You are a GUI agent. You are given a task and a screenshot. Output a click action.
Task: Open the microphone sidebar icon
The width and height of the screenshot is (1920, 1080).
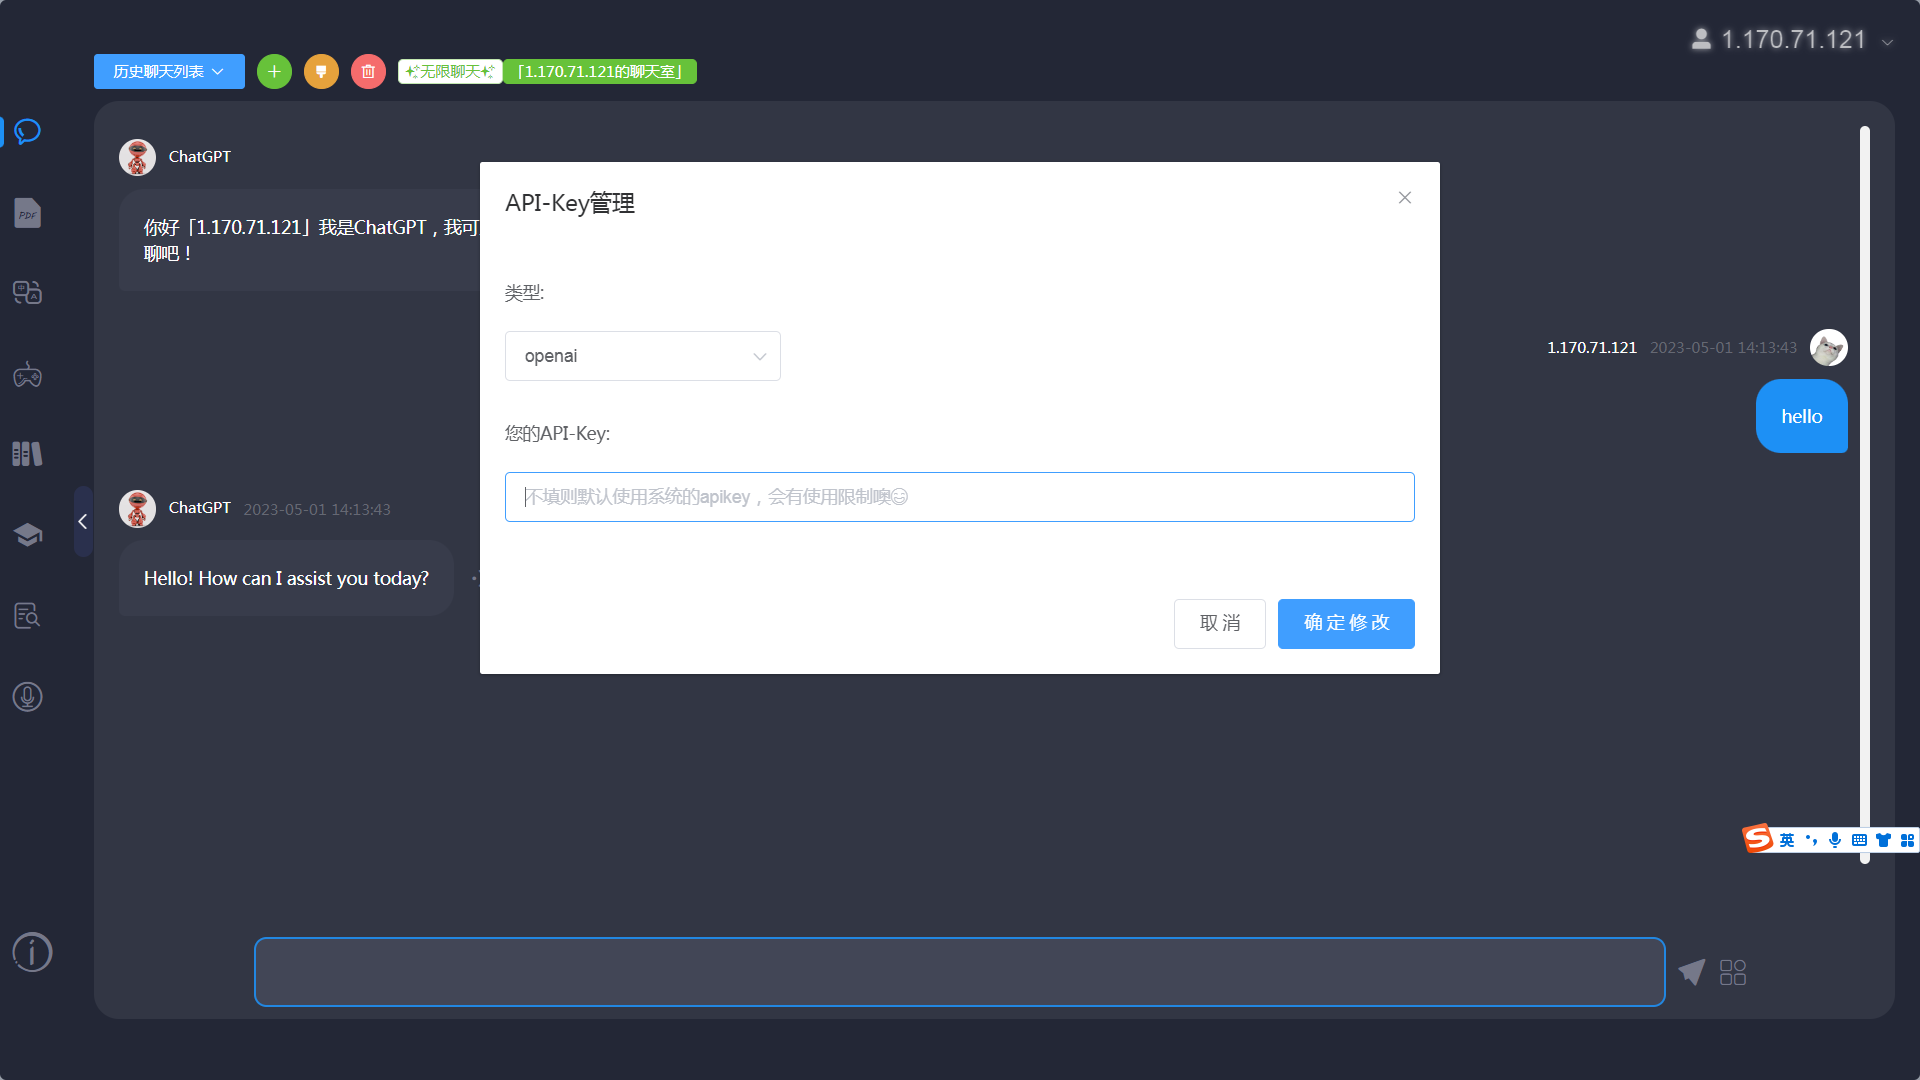coord(28,697)
